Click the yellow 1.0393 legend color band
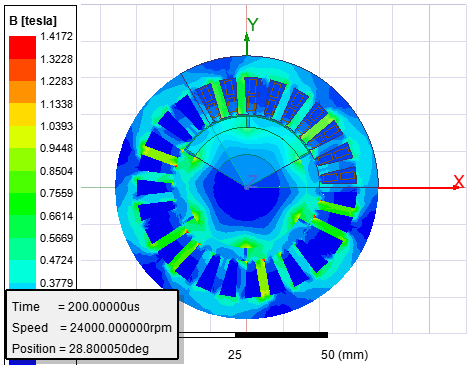This screenshot has height=365, width=471. 22,137
